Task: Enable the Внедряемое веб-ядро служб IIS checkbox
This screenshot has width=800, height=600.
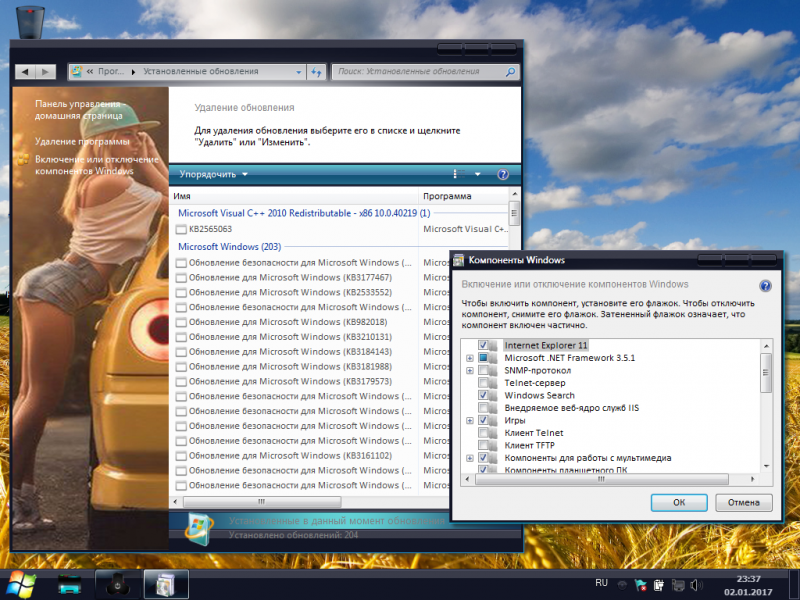Action: [483, 408]
